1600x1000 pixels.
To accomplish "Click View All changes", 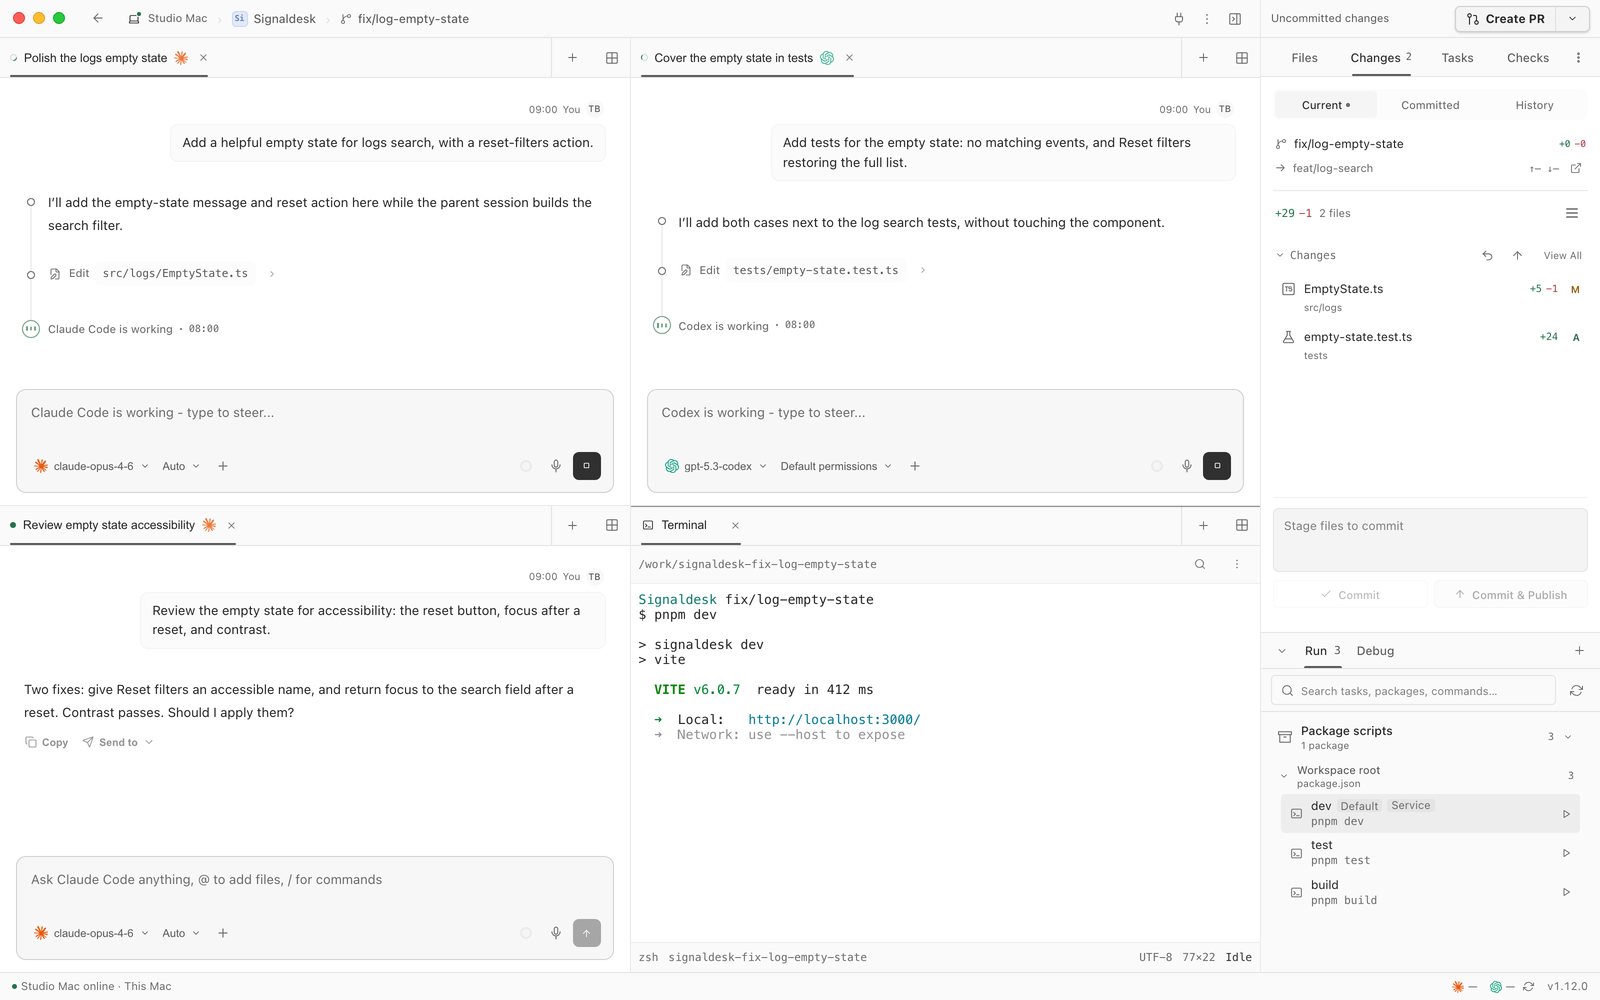I will [1562, 256].
